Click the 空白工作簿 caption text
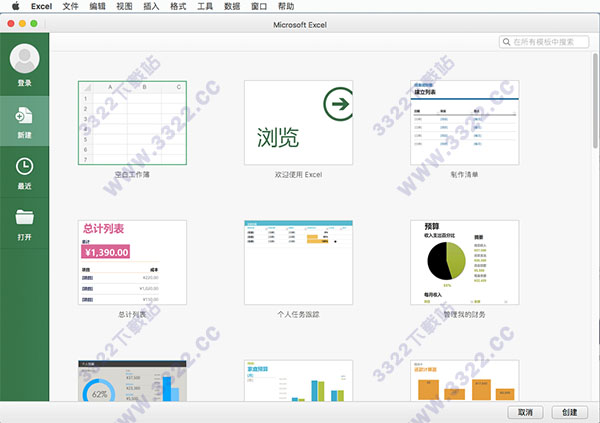 (x=132, y=175)
